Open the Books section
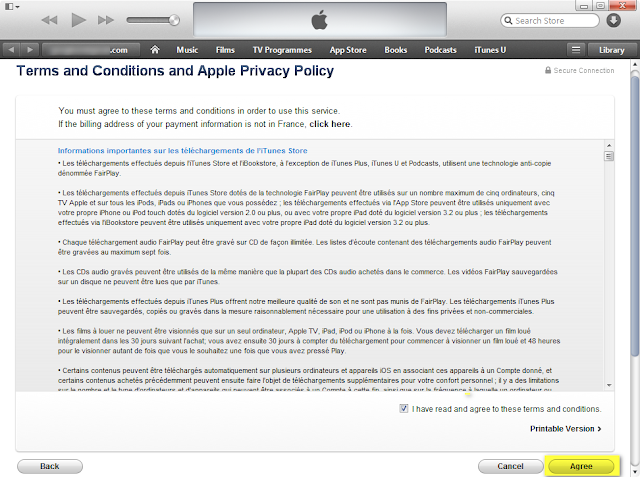Viewport: 640px width, 477px height. pyautogui.click(x=396, y=50)
